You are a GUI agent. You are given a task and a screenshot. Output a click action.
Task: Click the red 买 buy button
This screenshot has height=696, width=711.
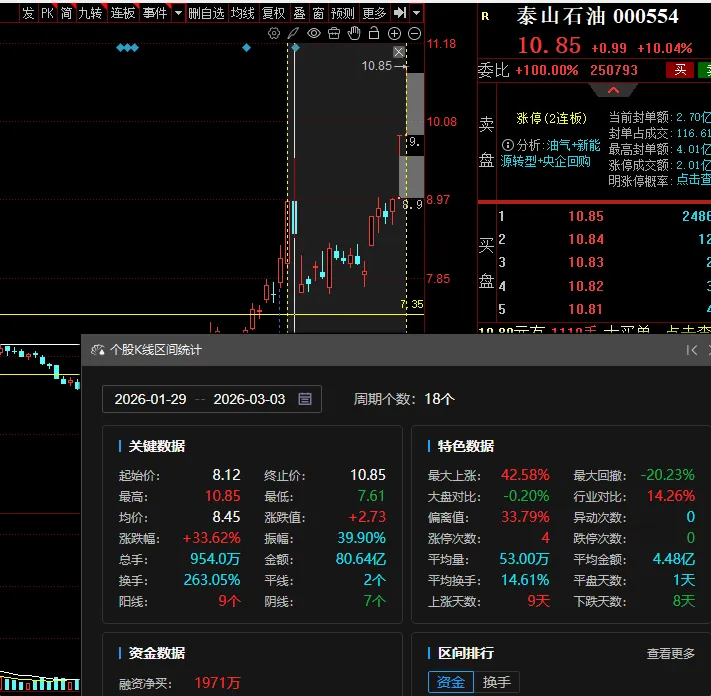coord(680,70)
